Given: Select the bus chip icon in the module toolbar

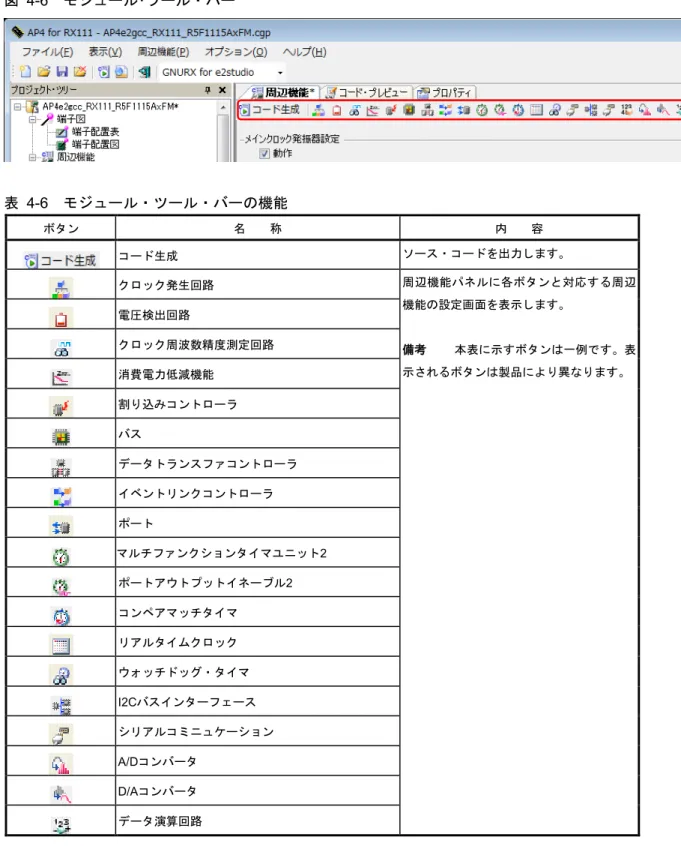Looking at the screenshot, I should (x=409, y=110).
